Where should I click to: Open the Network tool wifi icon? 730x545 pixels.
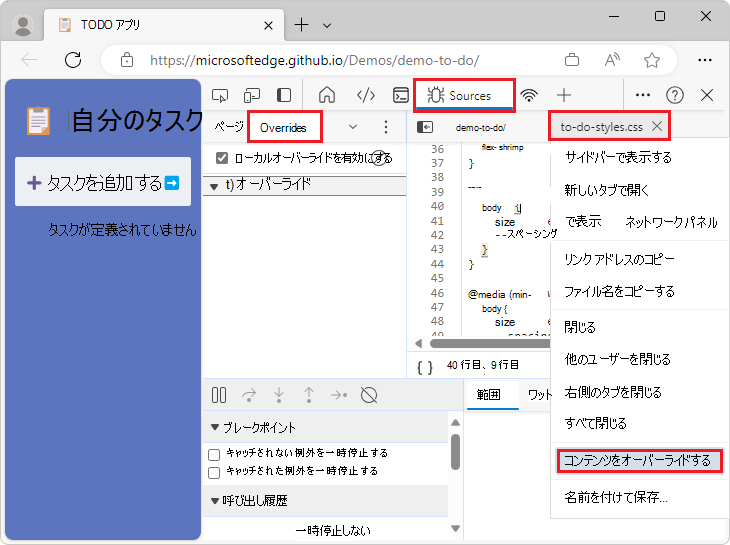(x=529, y=95)
